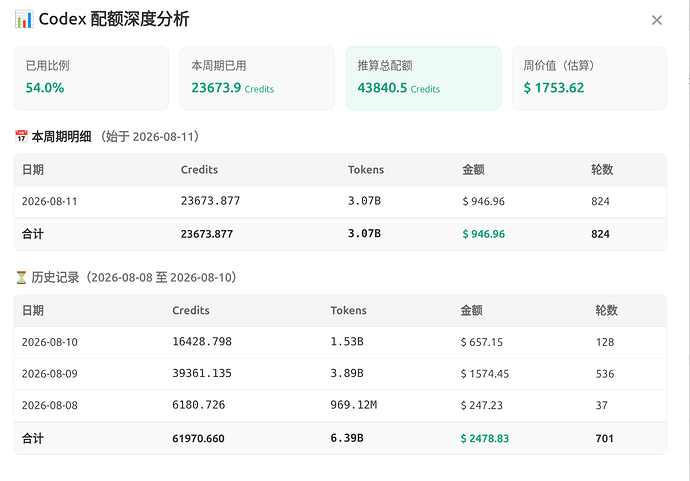Select the 推算总配额 43840.5 Credits card
Viewport: 690px width, 481px height.
coord(423,78)
